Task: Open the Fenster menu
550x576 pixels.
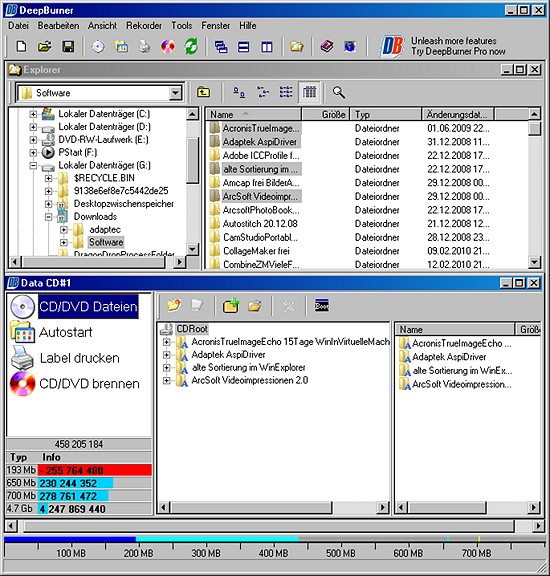Action: coord(215,26)
